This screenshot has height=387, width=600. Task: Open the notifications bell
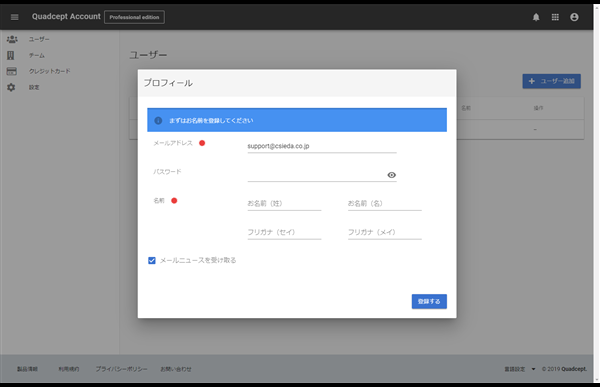point(536,17)
